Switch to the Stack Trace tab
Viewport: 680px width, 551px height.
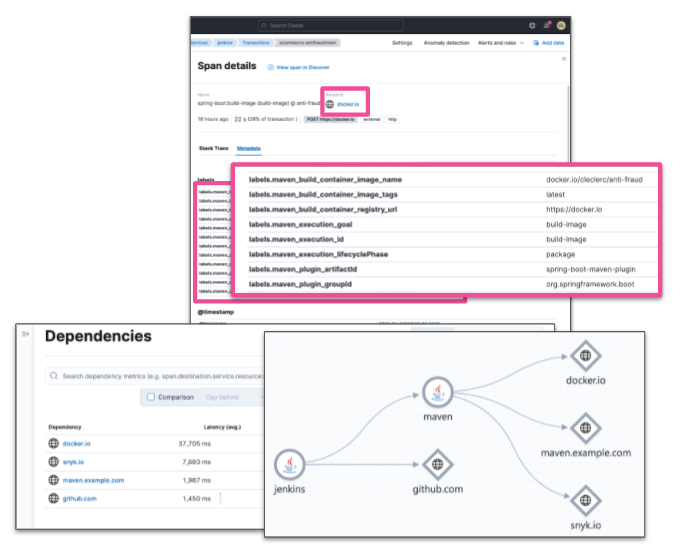(x=213, y=148)
